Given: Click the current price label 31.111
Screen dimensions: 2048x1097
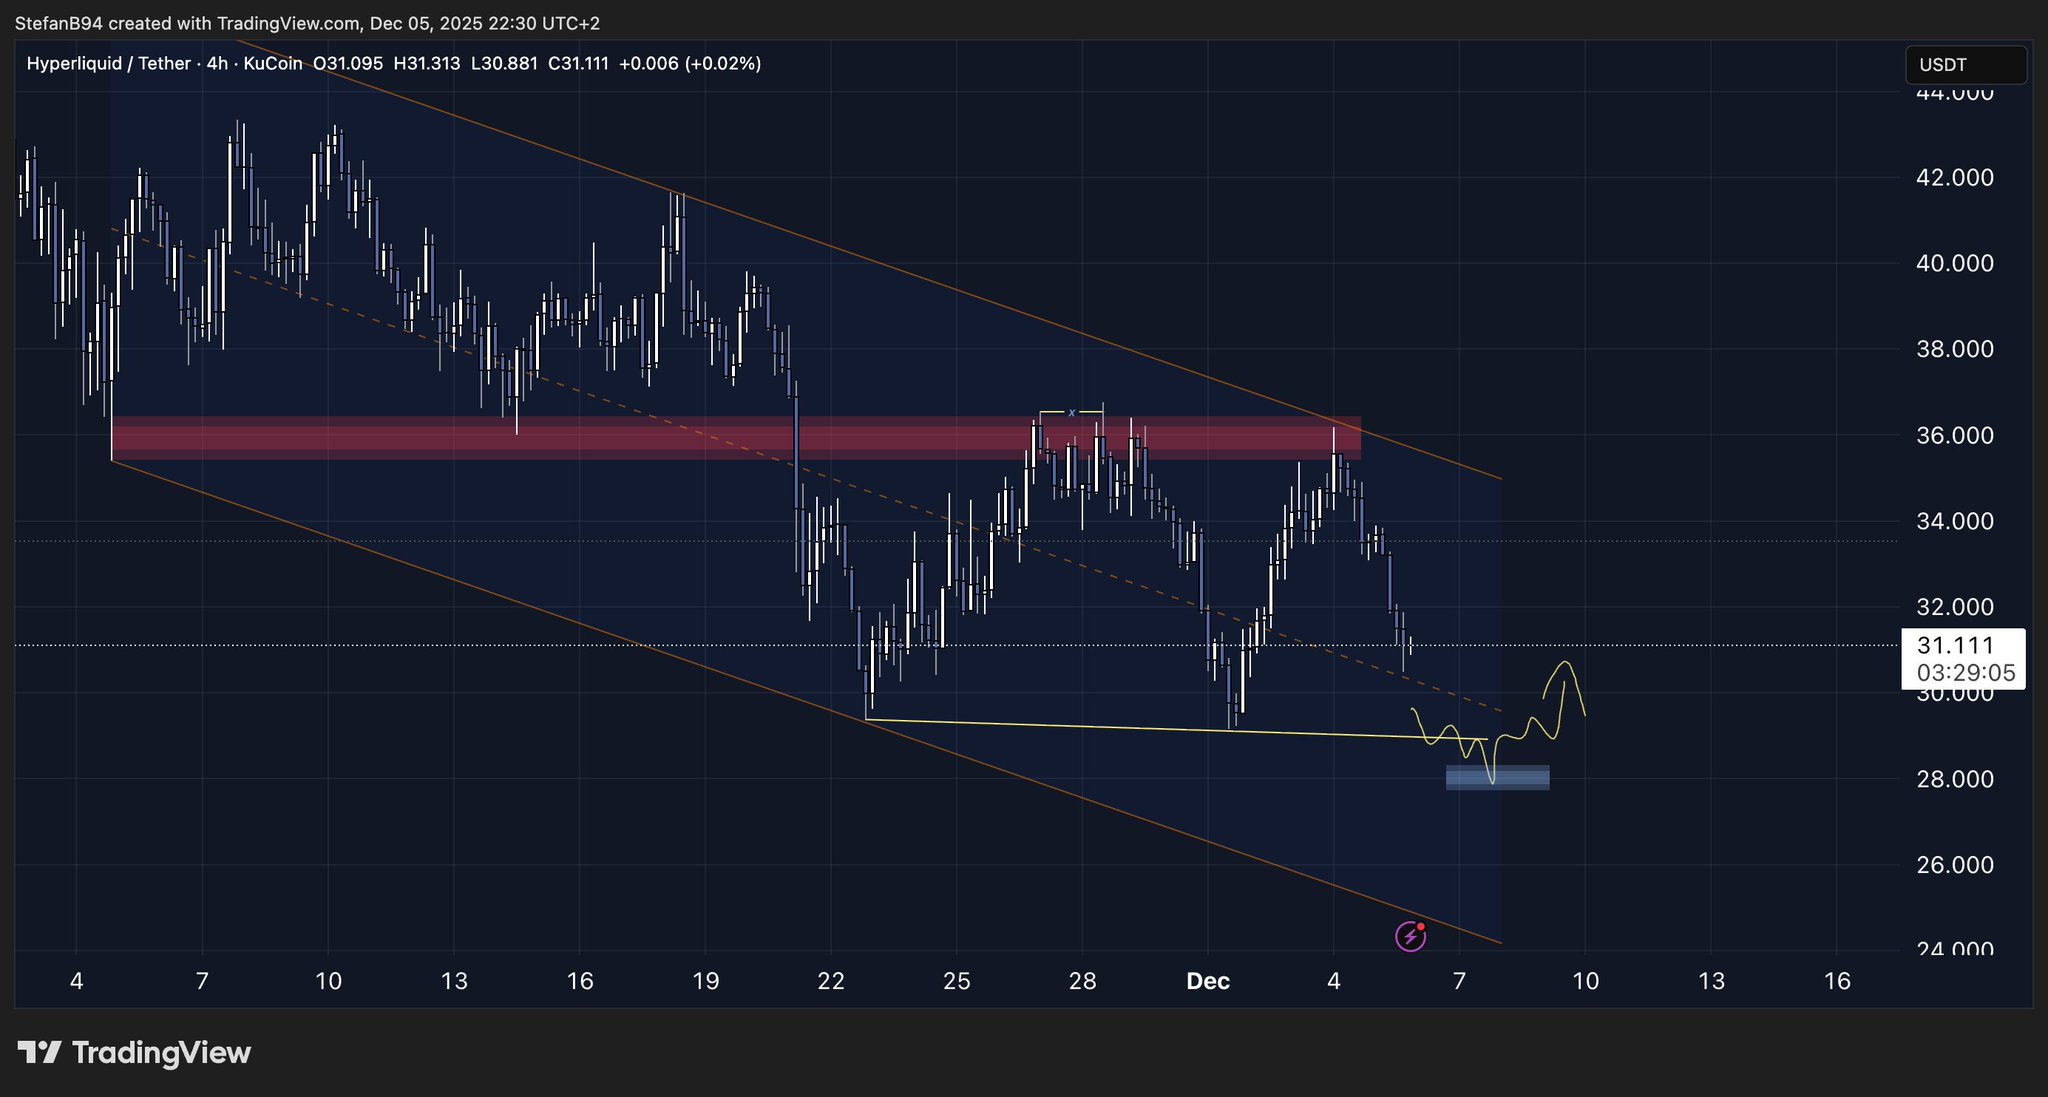Looking at the screenshot, I should click(1955, 646).
